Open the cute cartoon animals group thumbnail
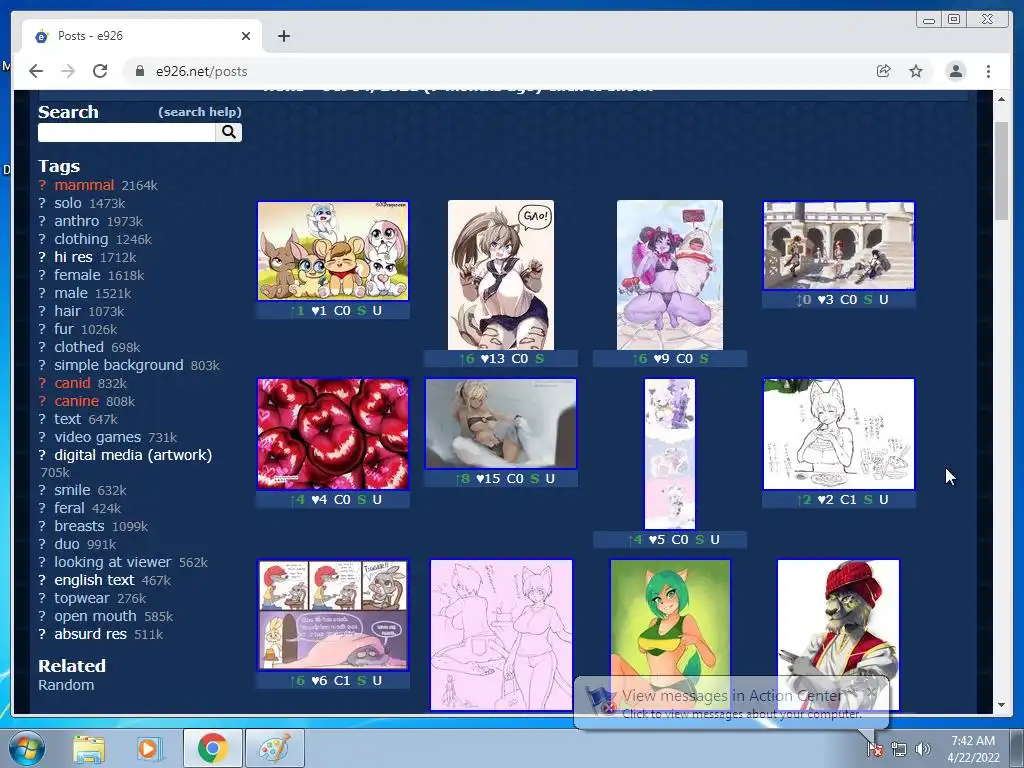Image resolution: width=1024 pixels, height=768 pixels. pyautogui.click(x=333, y=251)
